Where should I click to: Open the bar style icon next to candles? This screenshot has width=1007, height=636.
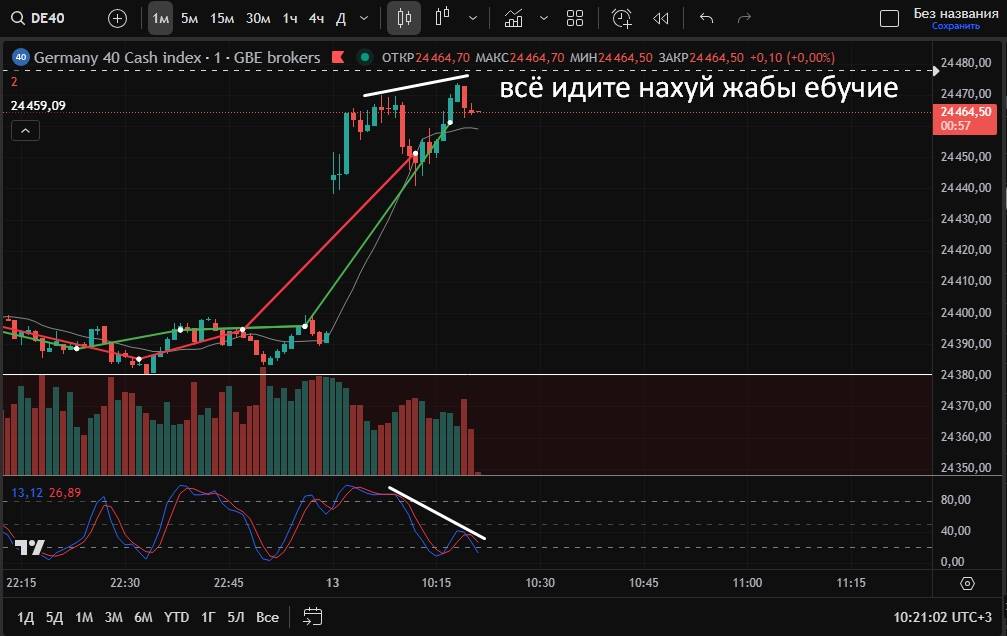(x=444, y=18)
